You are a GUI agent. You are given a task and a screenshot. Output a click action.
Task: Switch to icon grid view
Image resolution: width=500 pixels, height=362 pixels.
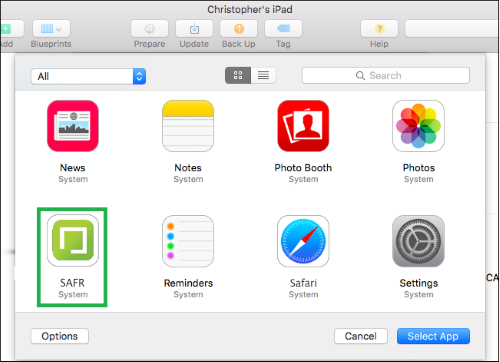(238, 75)
